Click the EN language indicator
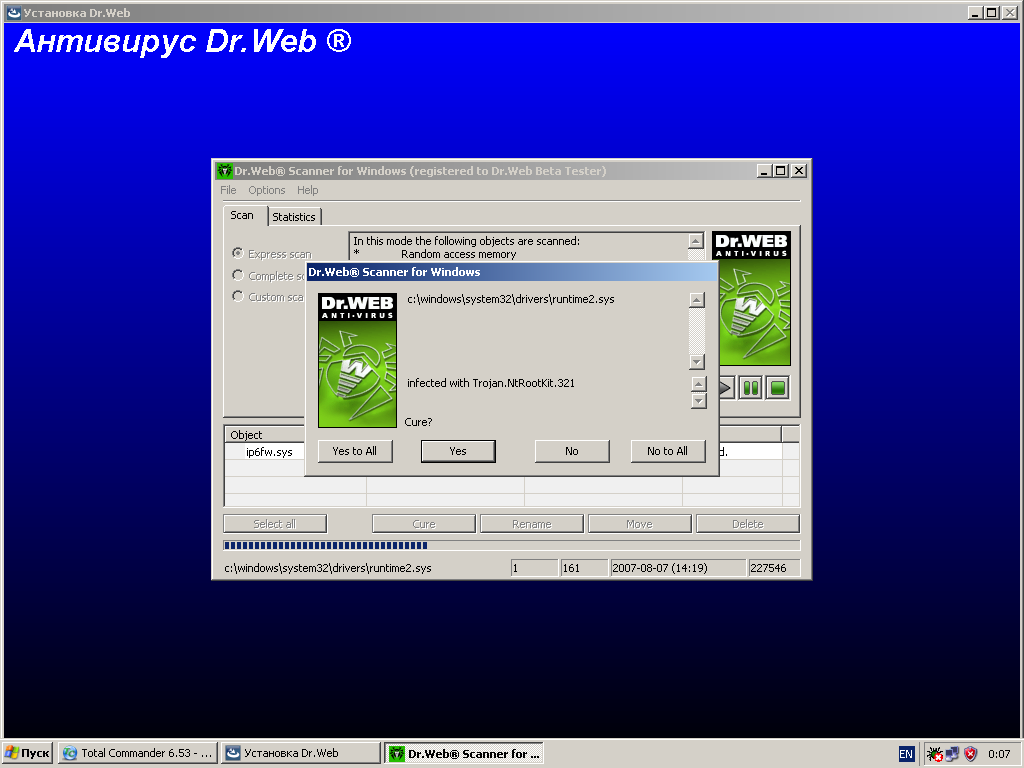 point(906,754)
